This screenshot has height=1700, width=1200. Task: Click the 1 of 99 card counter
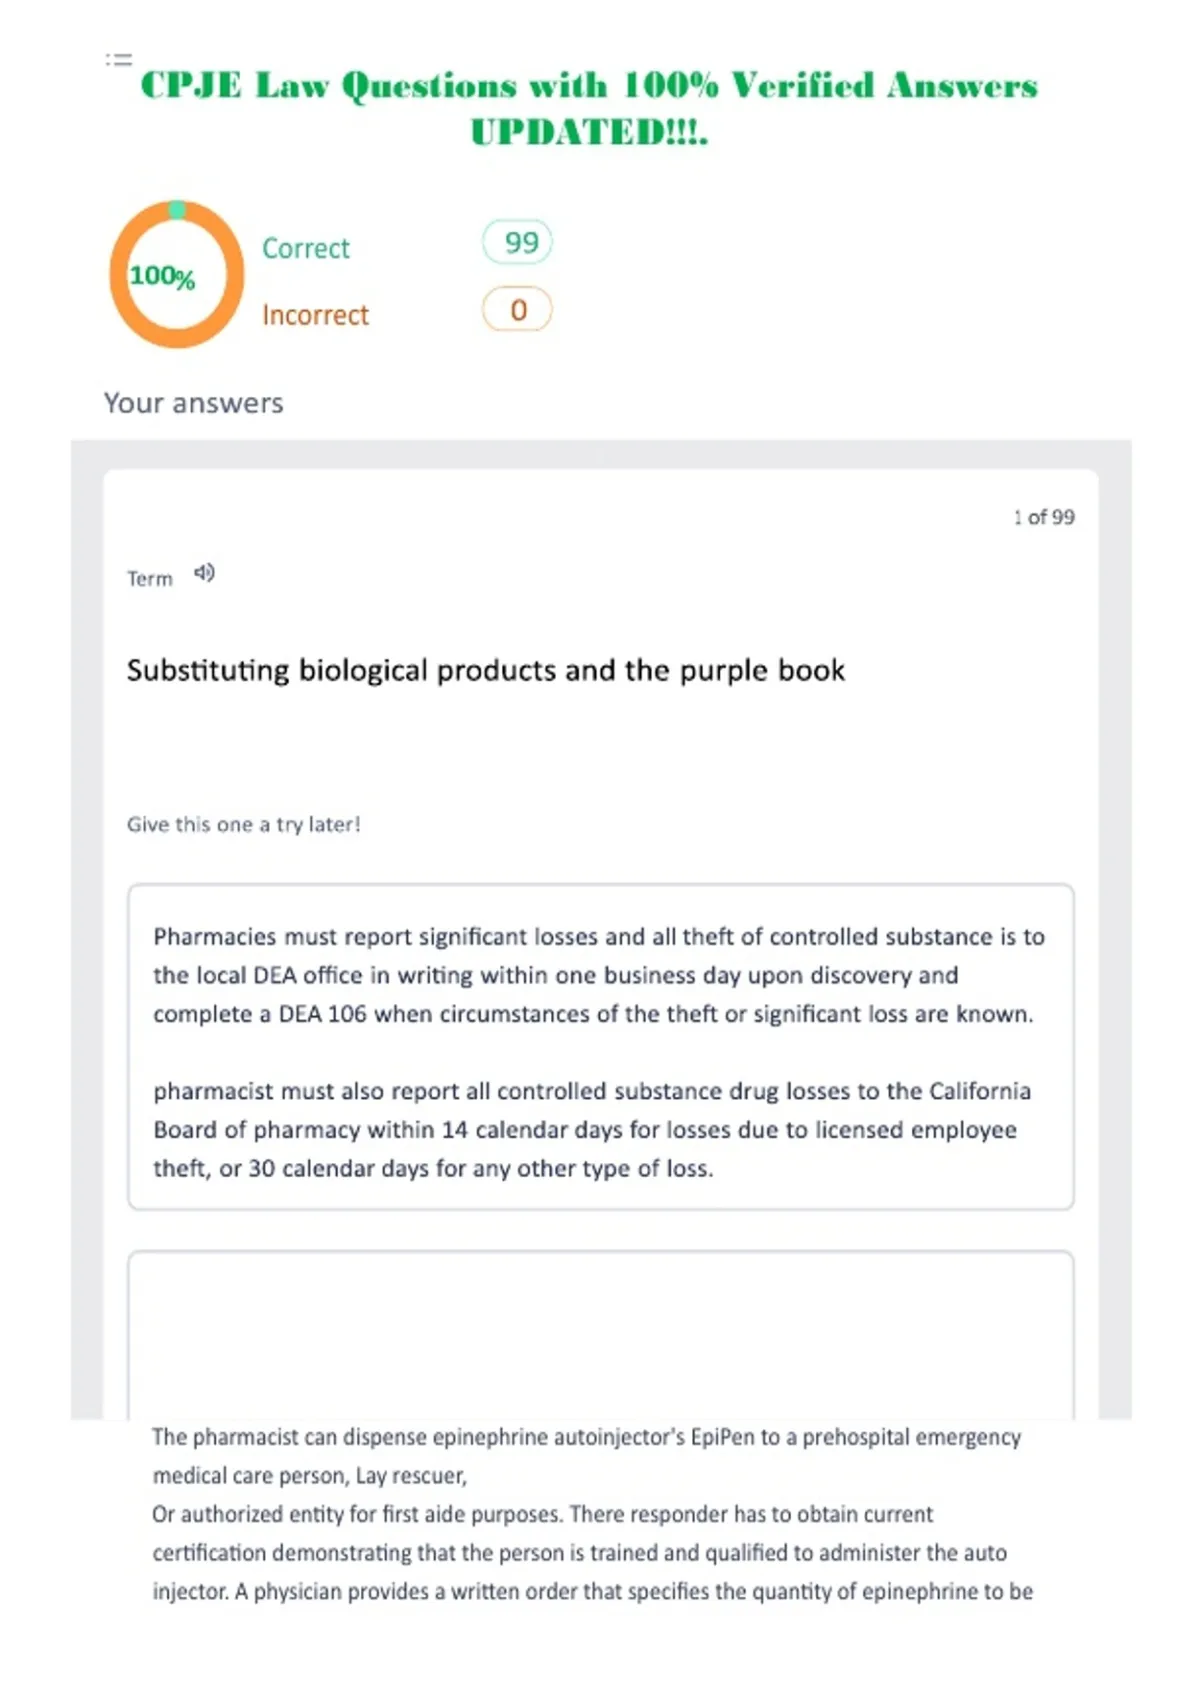coord(1043,517)
